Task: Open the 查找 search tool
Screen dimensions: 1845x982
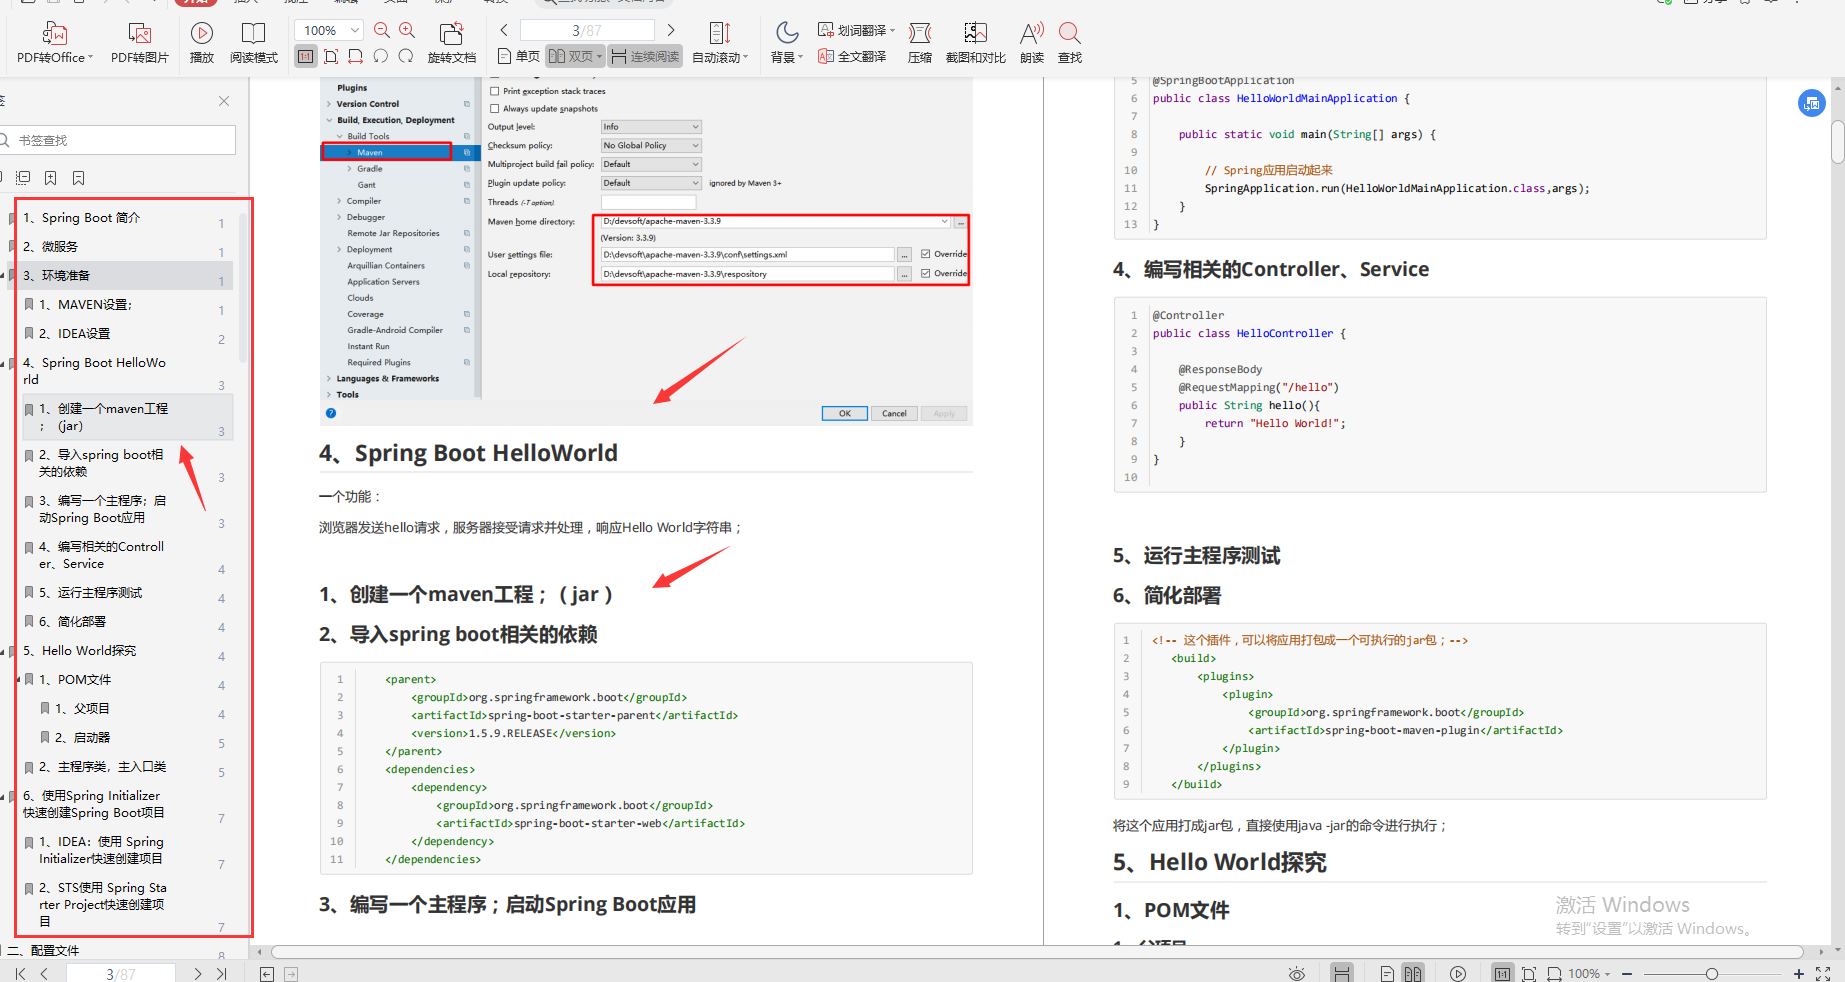Action: (1070, 43)
